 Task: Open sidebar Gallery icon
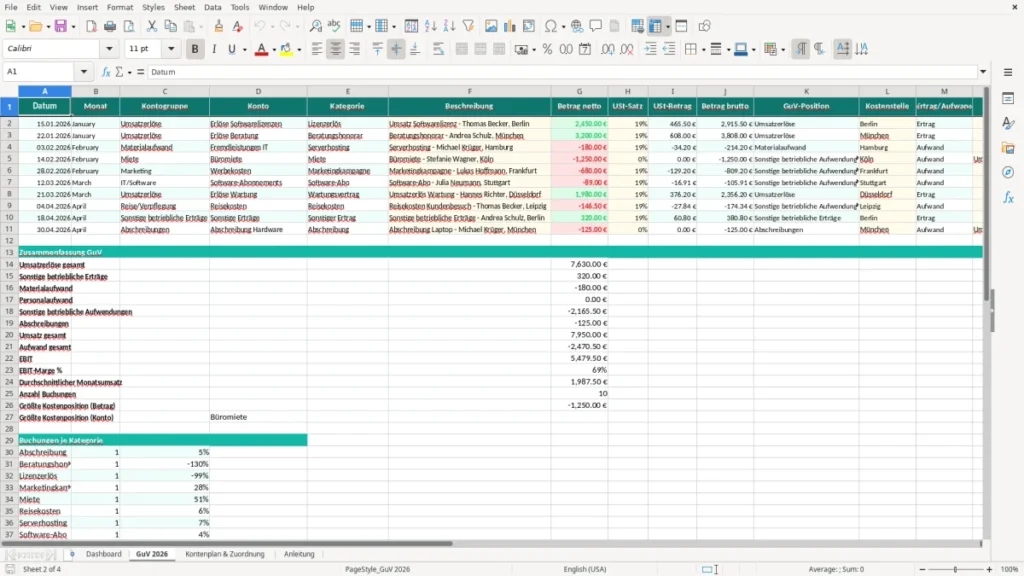[x=1008, y=148]
